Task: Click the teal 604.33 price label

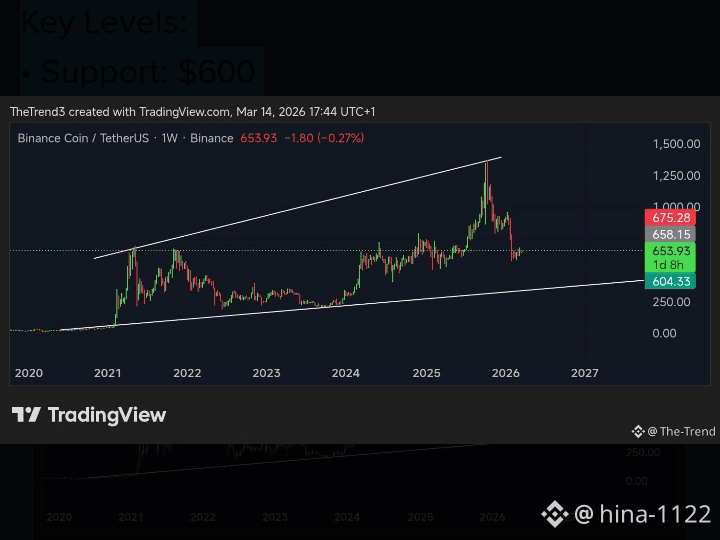Action: (670, 281)
